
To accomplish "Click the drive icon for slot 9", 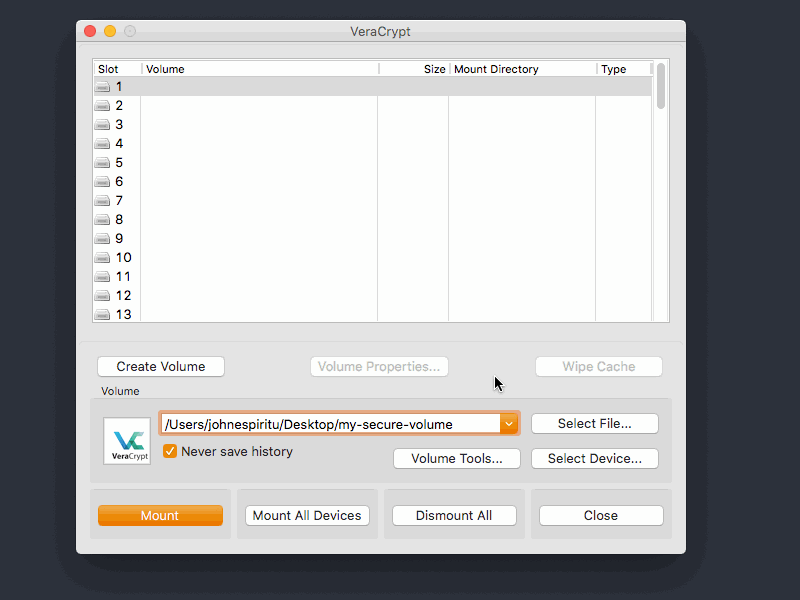I will [x=103, y=239].
